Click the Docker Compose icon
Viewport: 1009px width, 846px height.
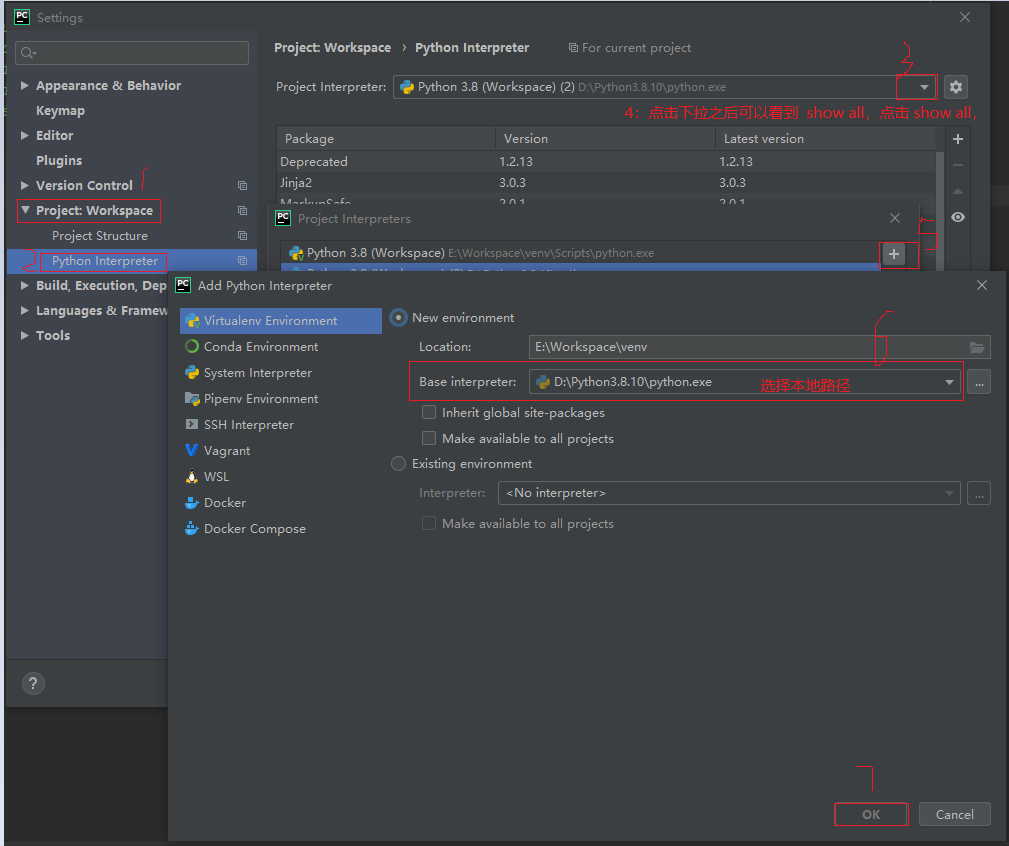(x=192, y=528)
